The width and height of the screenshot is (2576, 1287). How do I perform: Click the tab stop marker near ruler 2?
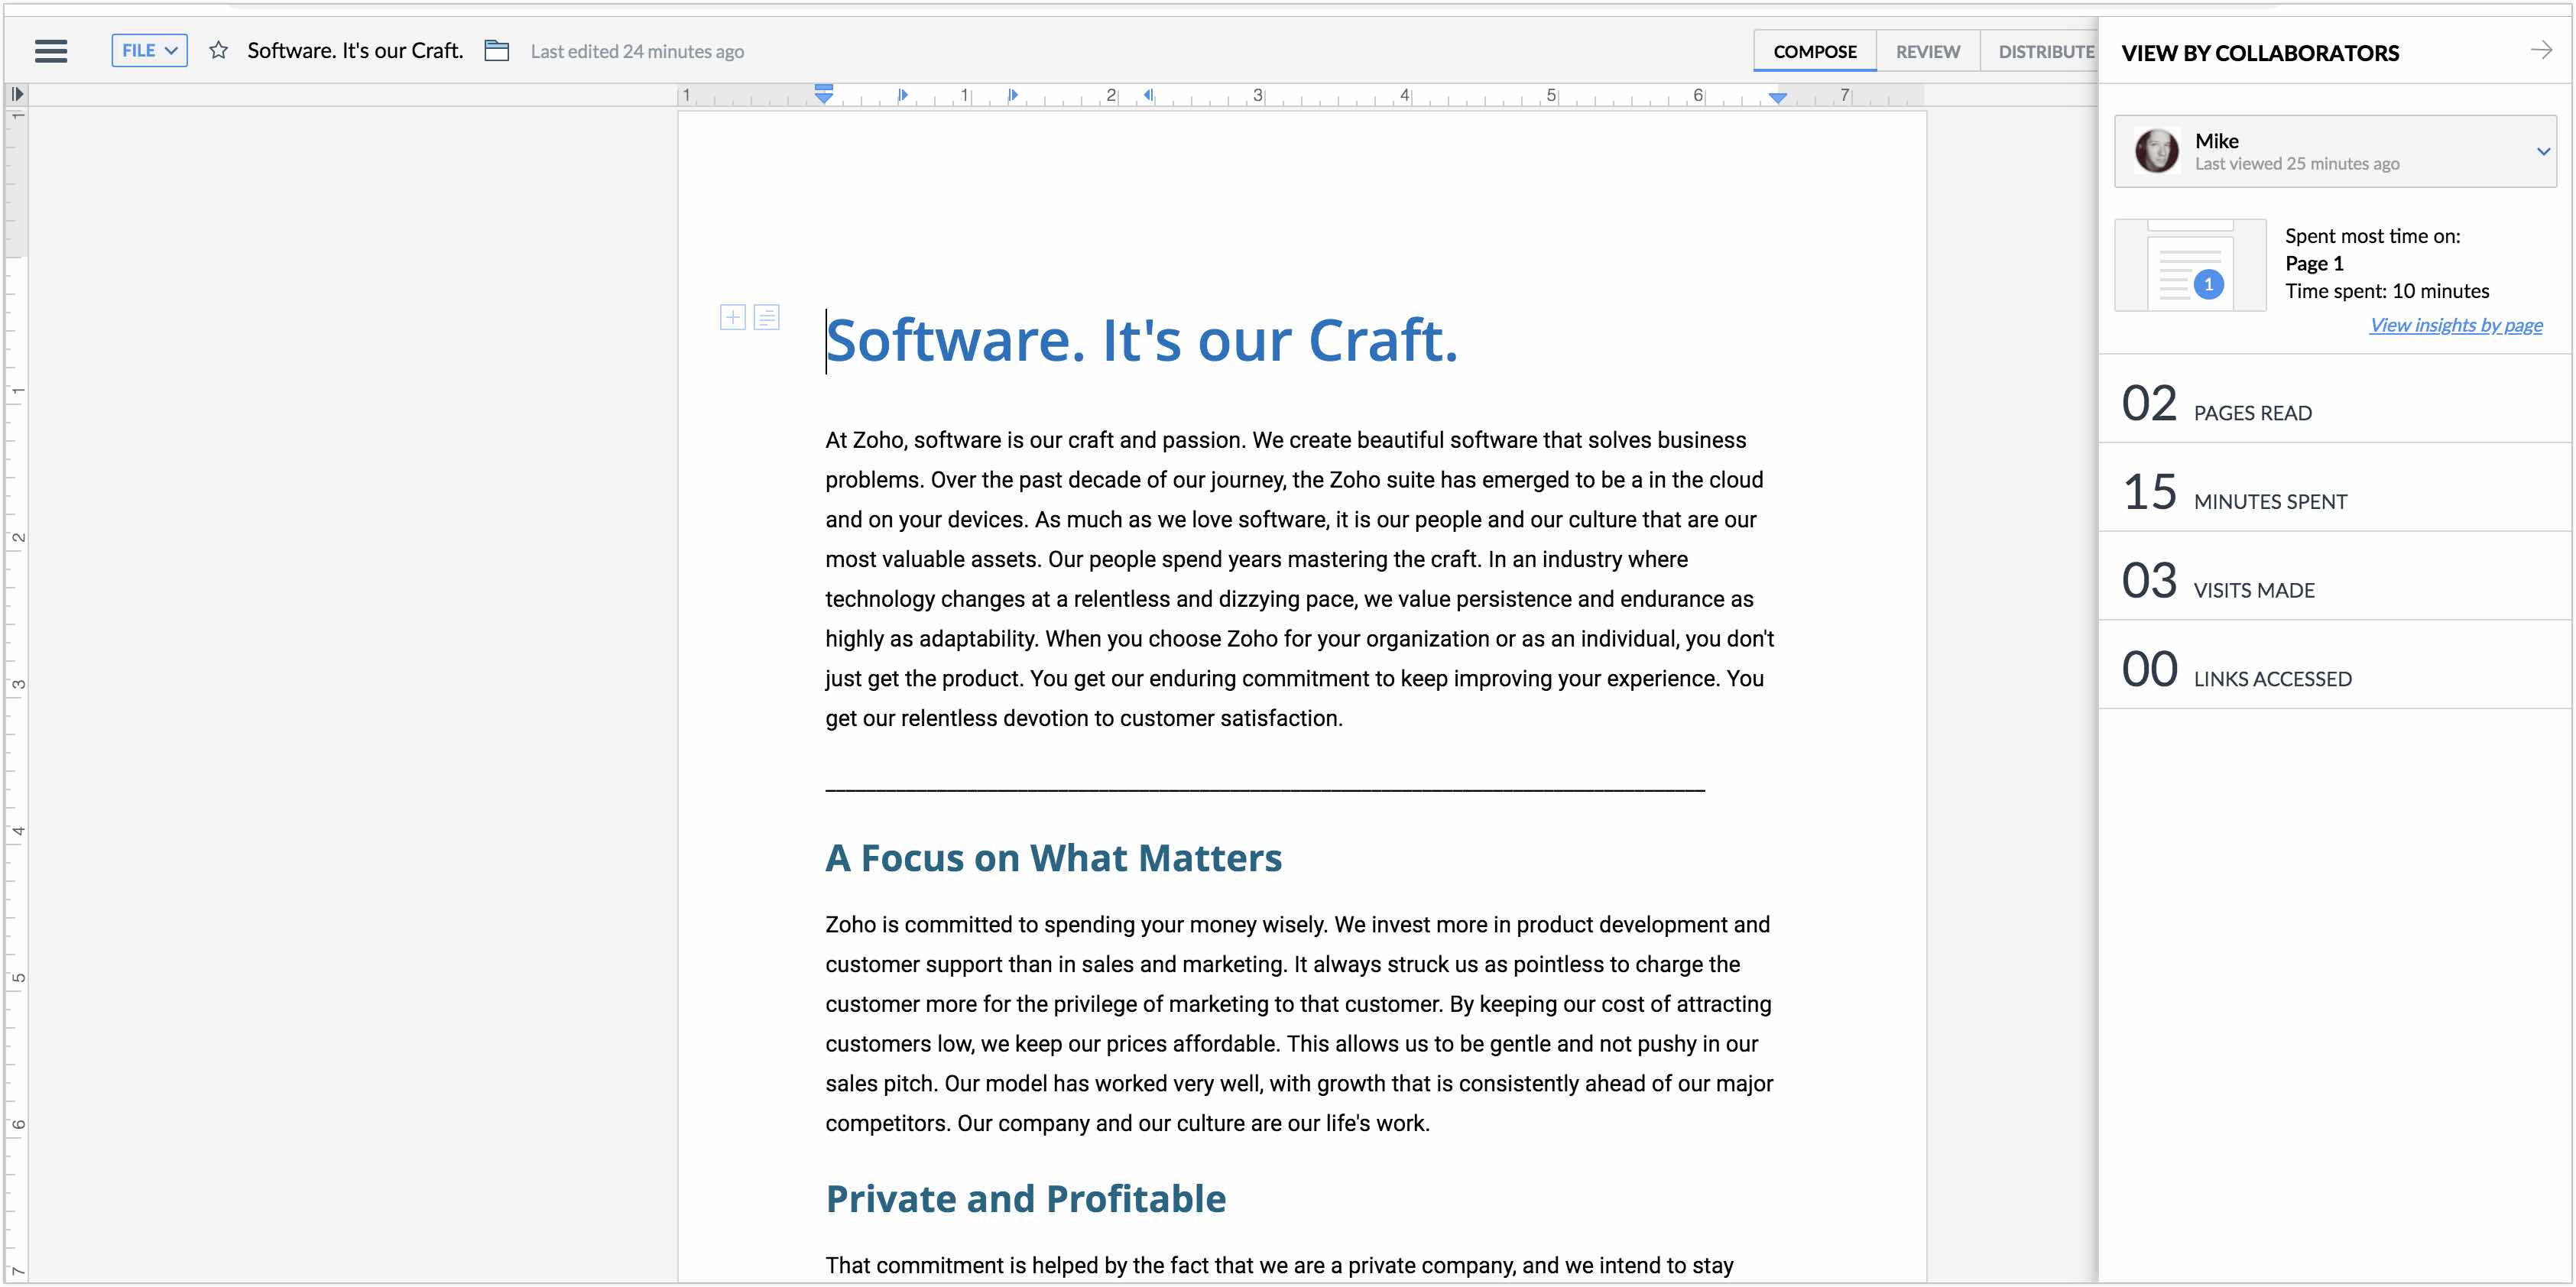point(1148,95)
